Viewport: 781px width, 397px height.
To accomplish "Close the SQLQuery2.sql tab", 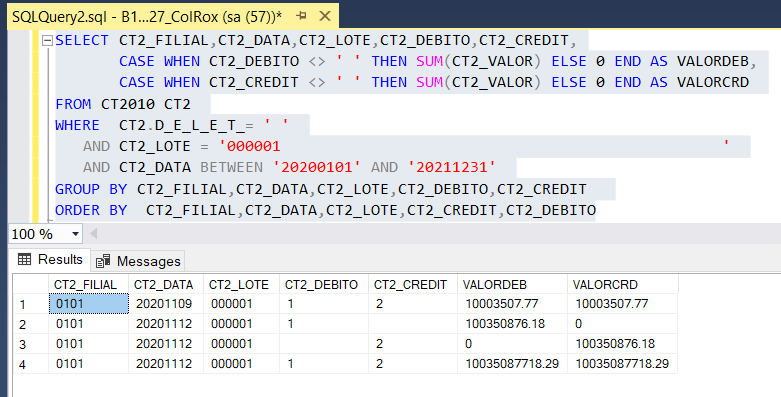I will pyautogui.click(x=325, y=16).
